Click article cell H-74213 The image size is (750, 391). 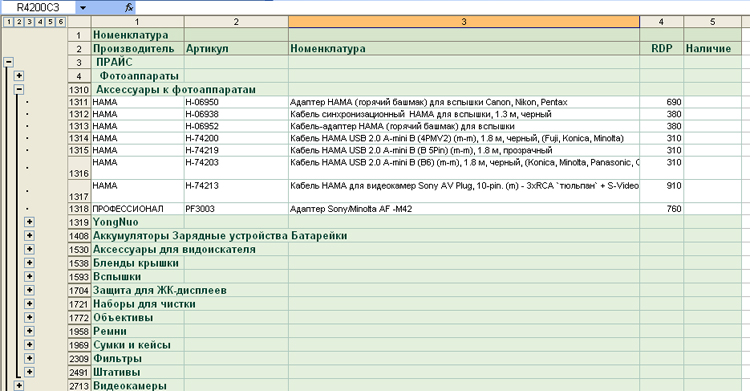[x=236, y=191]
